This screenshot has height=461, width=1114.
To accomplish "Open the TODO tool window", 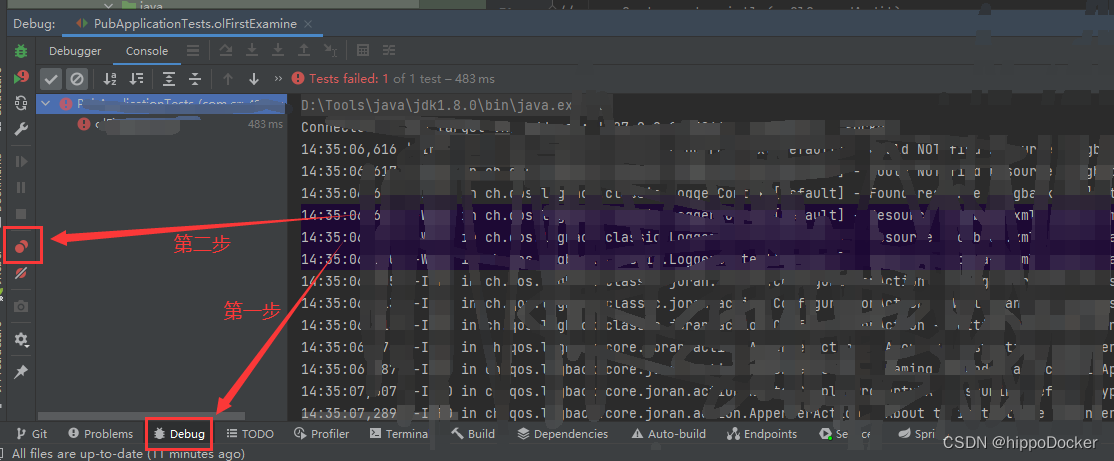I will [250, 433].
